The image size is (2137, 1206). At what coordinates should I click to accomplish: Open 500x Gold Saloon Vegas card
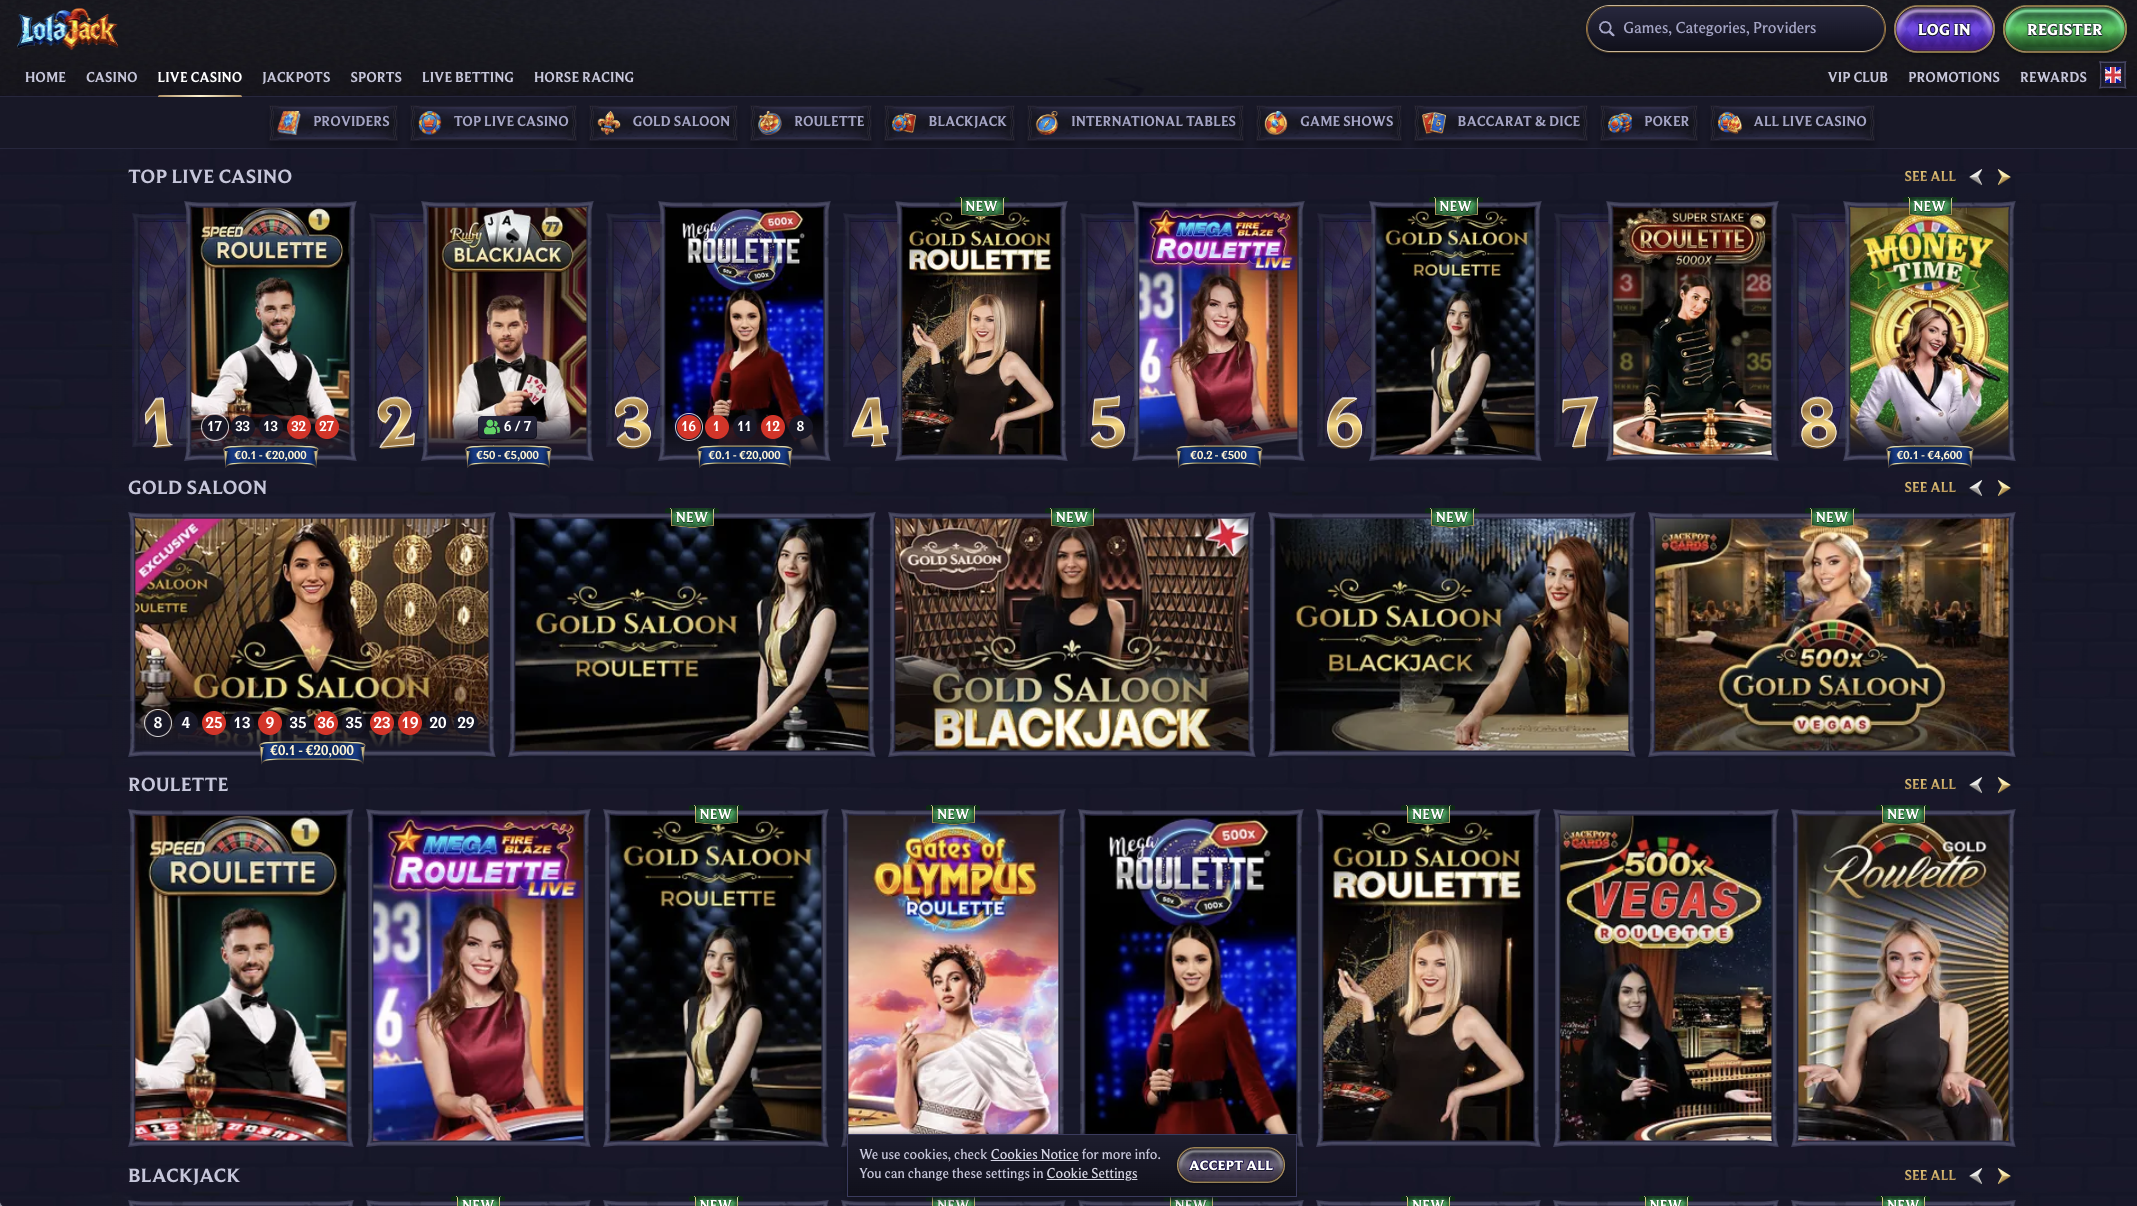coord(1831,634)
